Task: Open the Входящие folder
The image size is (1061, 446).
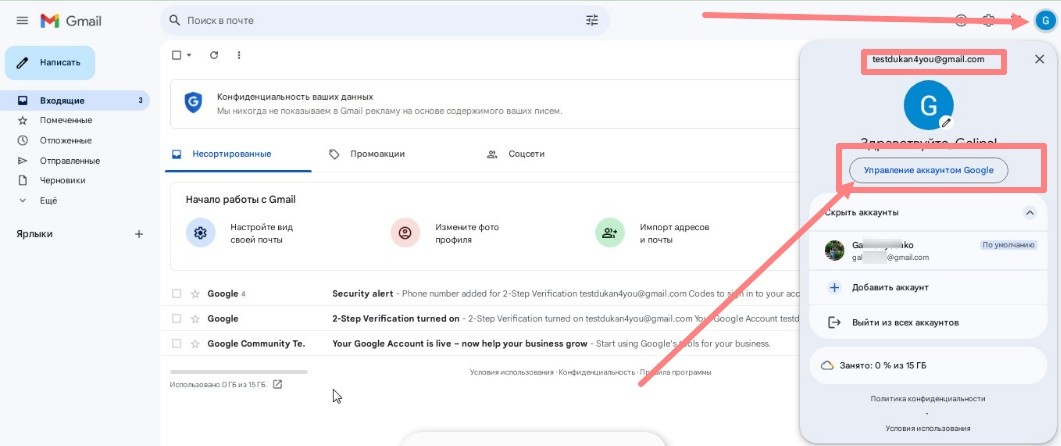Action: [x=76, y=100]
